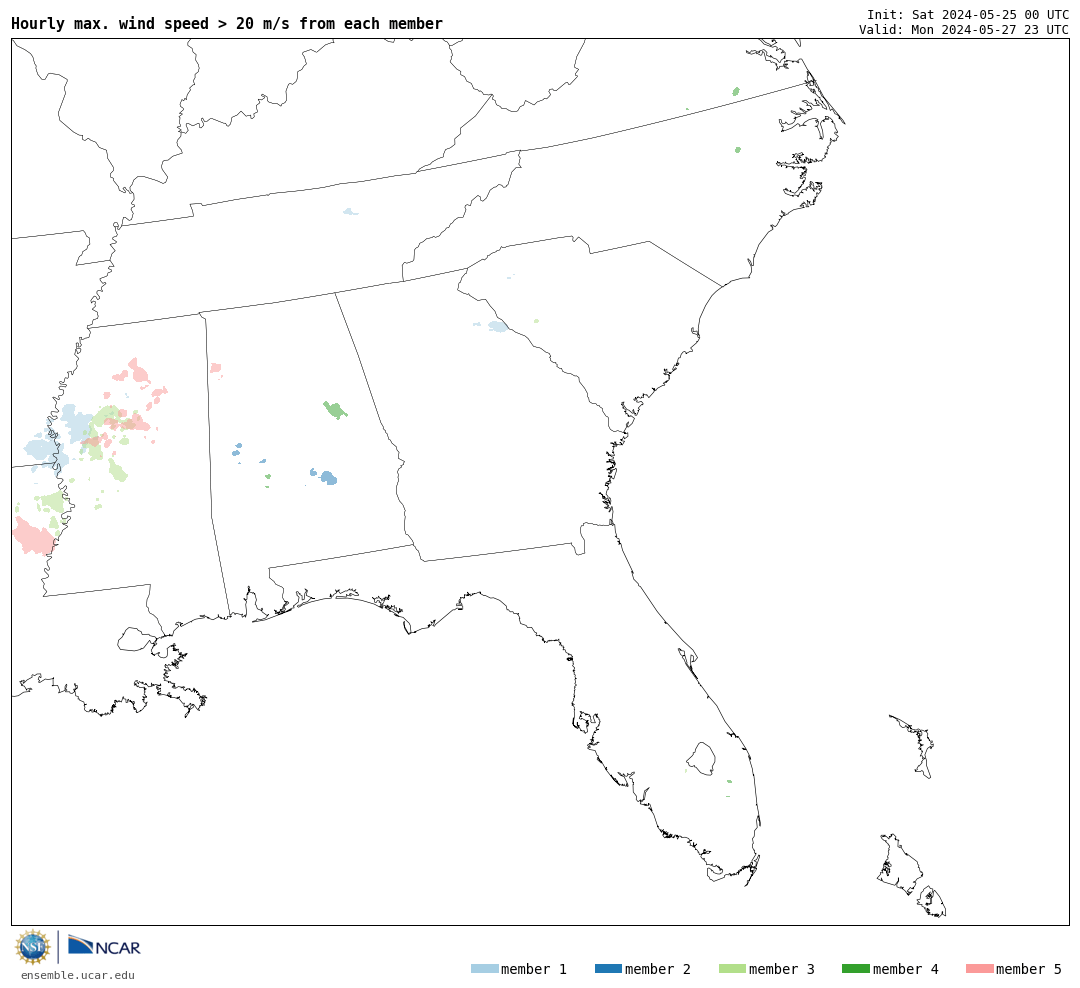1080x988 pixels.
Task: Click the 'Hourly max. wind speed' title
Action: tap(227, 23)
